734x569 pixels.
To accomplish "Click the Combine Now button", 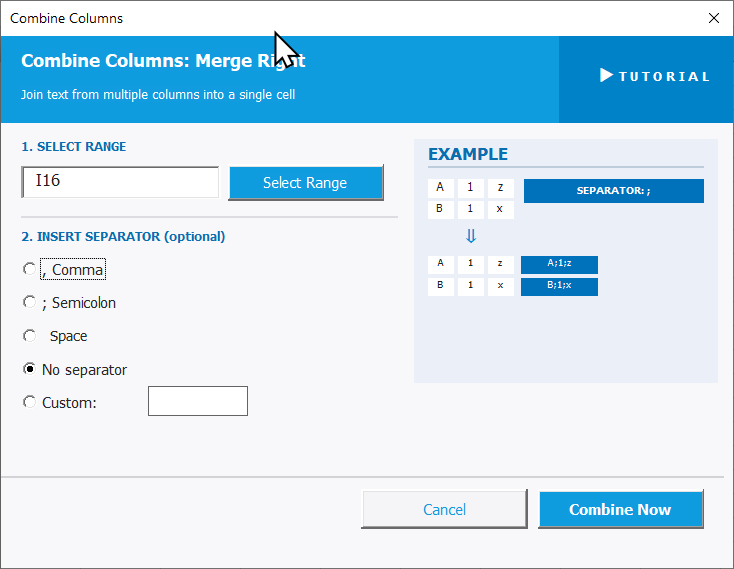I will (621, 509).
